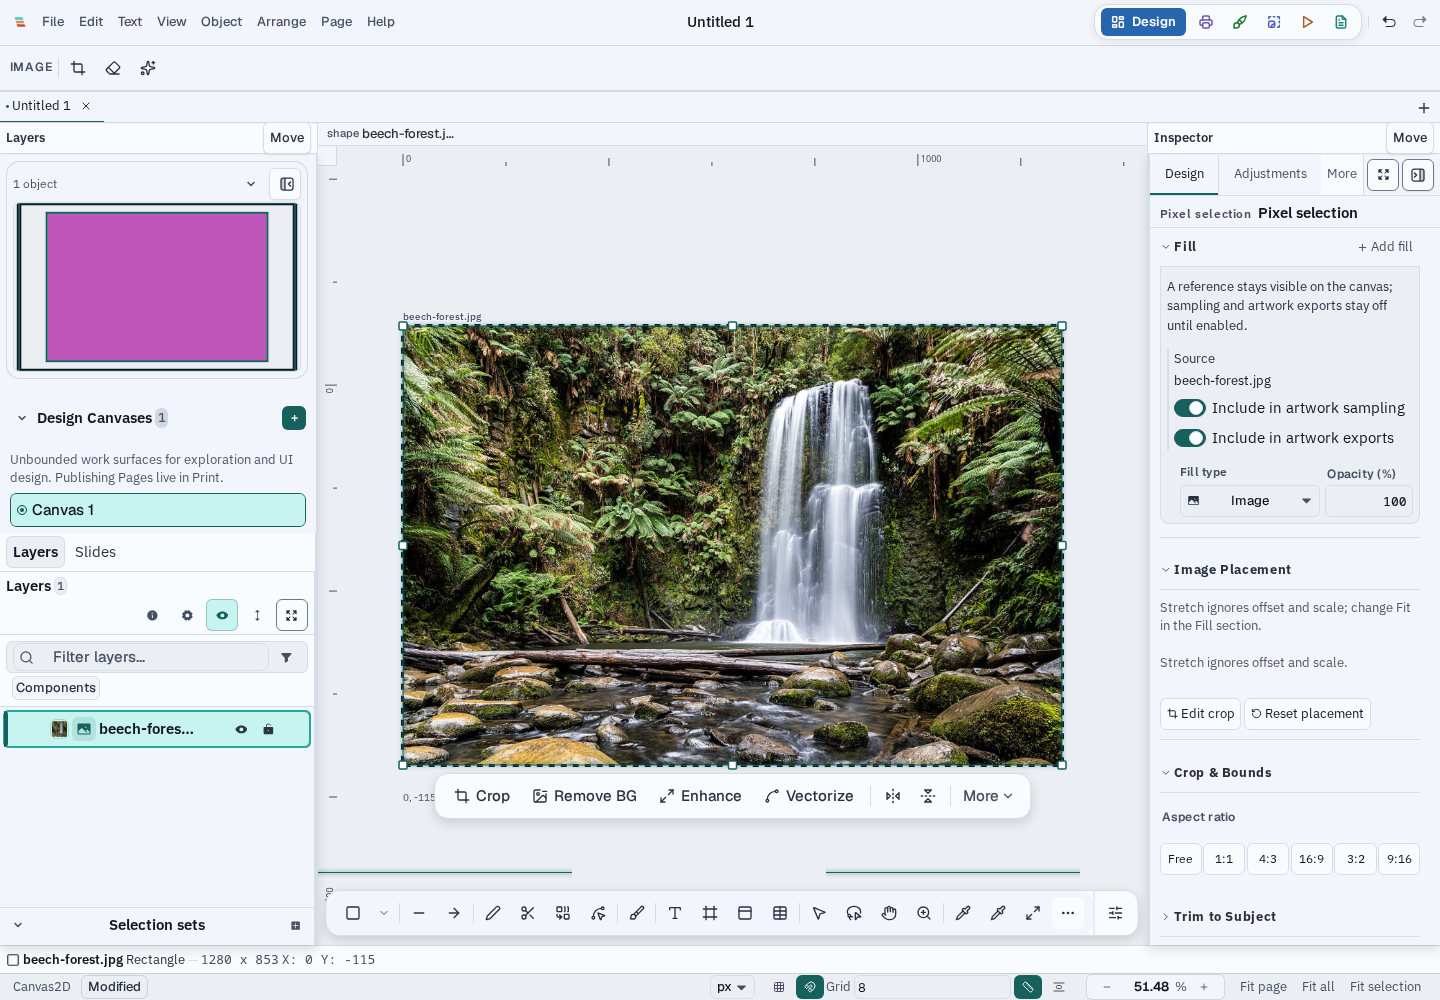
Task: Select the Brush paint tool
Action: pyautogui.click(x=637, y=913)
